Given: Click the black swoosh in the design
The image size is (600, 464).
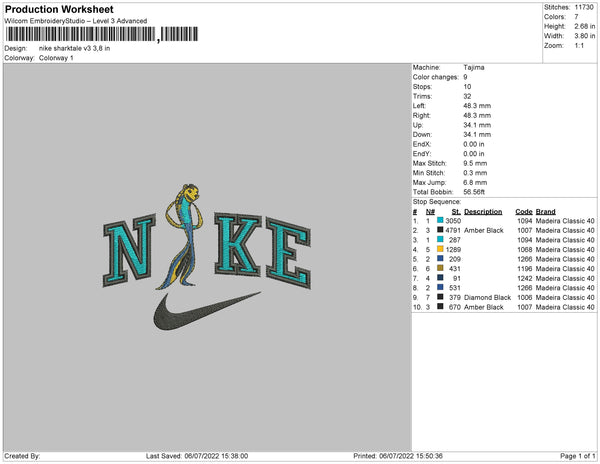Looking at the screenshot, I should pyautogui.click(x=205, y=311).
